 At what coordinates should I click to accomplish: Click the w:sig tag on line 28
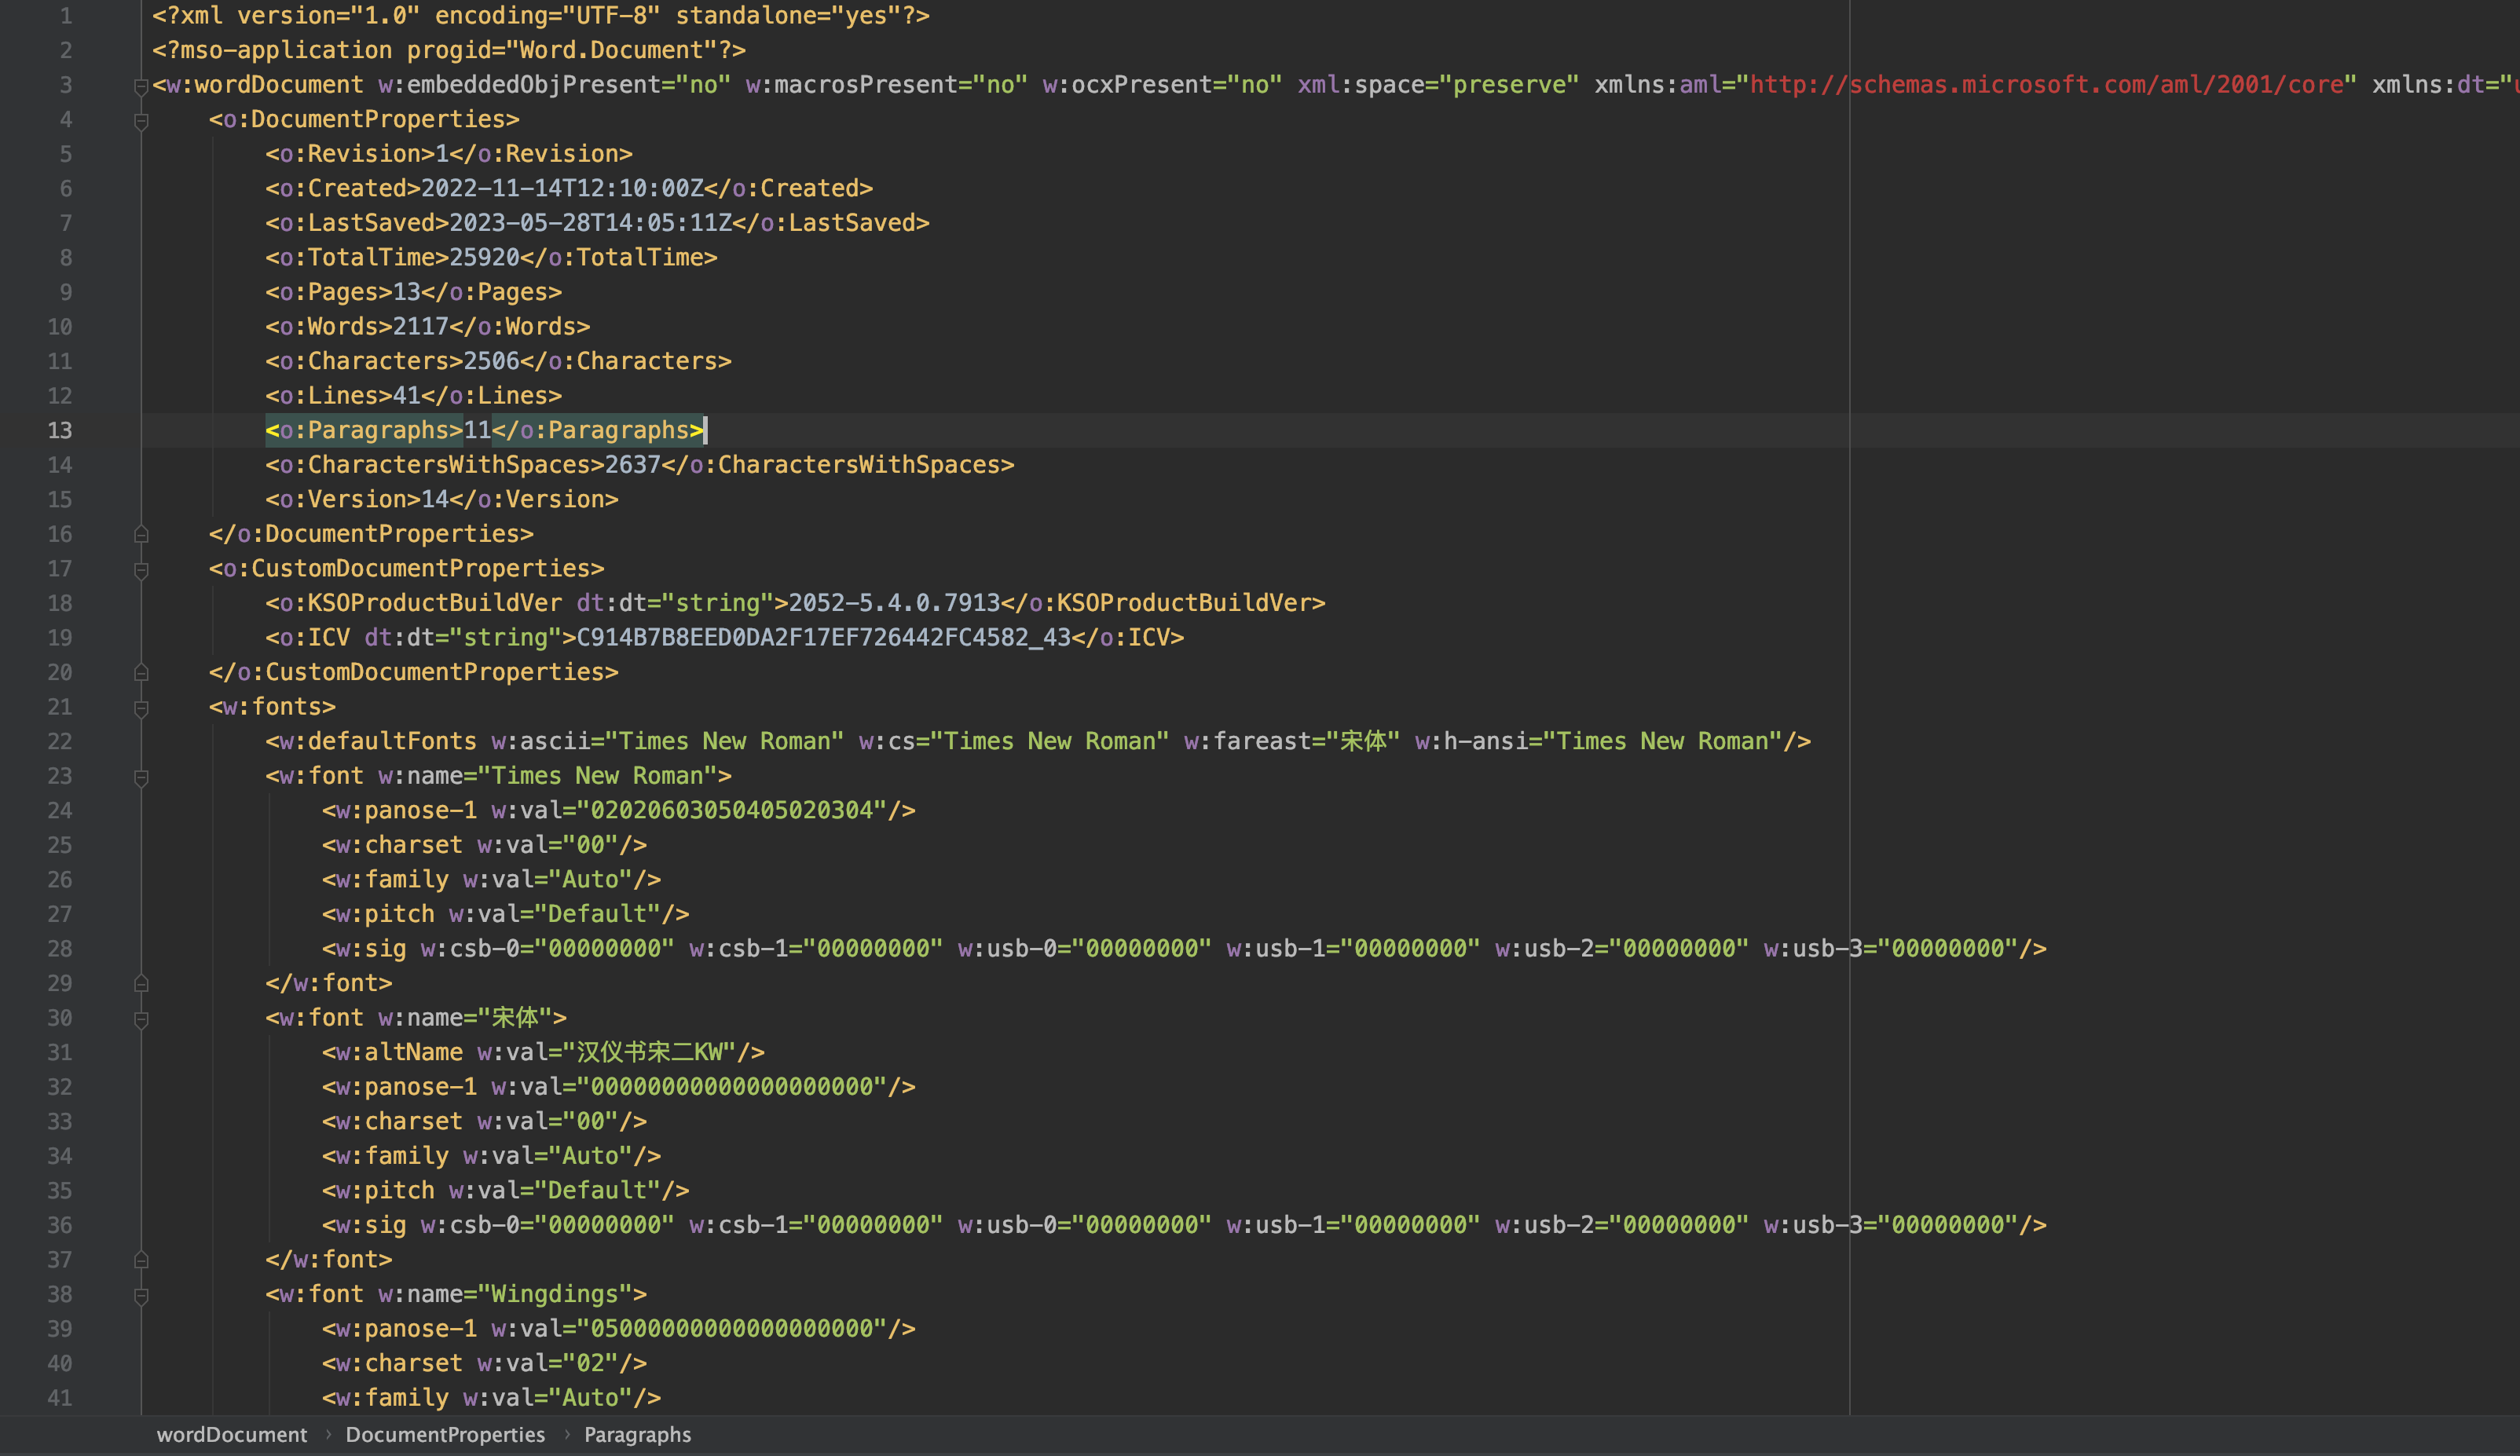[1184, 948]
